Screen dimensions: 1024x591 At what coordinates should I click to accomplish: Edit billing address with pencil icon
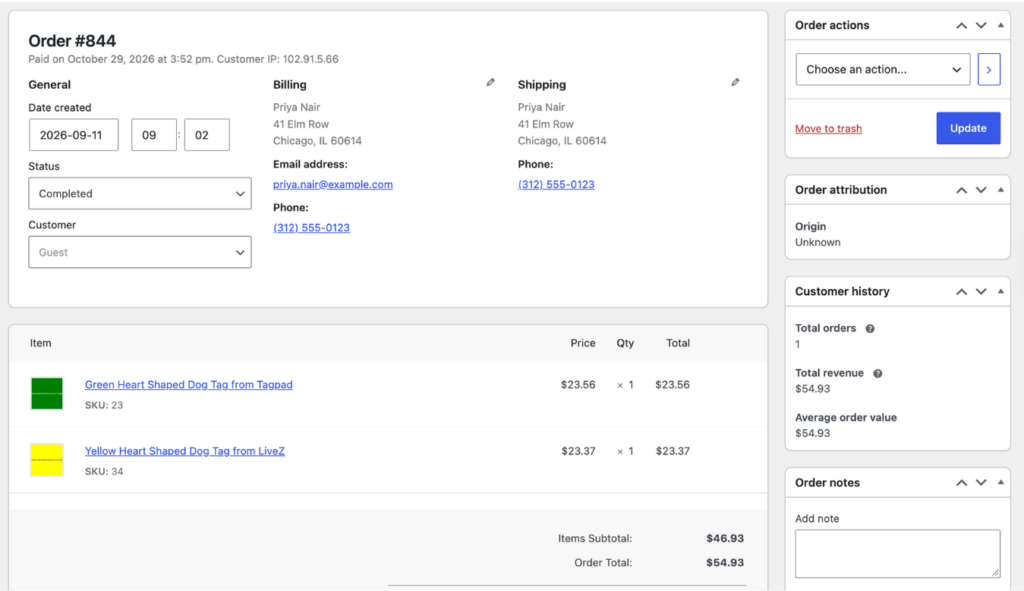[x=490, y=82]
